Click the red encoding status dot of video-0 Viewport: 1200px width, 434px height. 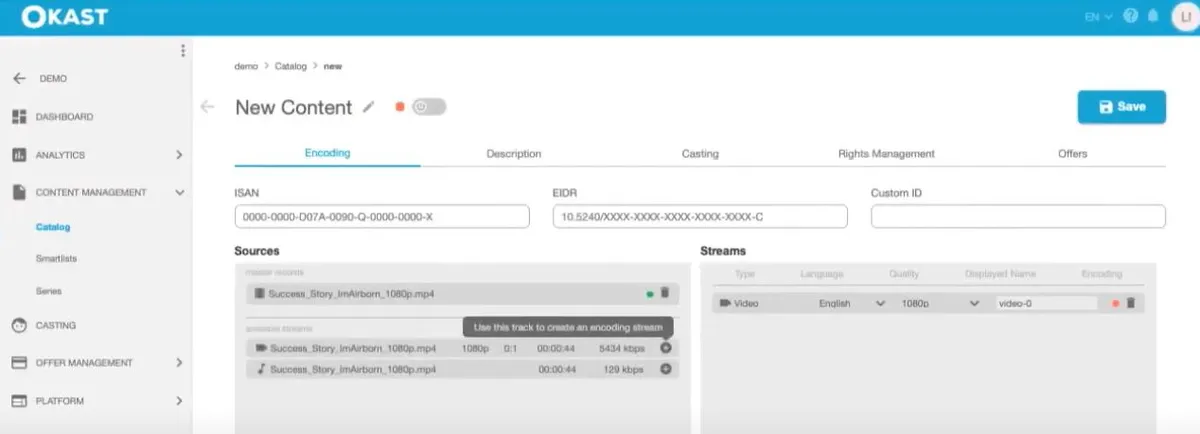point(1115,303)
